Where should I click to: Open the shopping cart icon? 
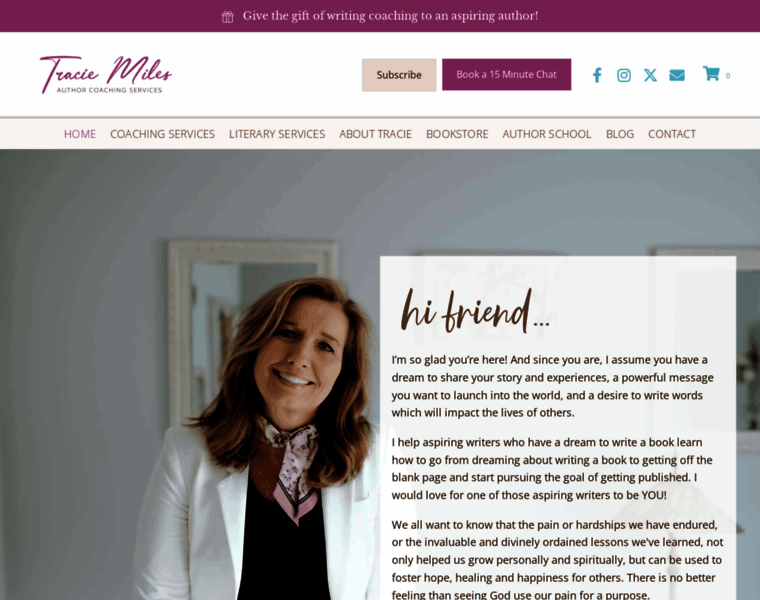[711, 74]
